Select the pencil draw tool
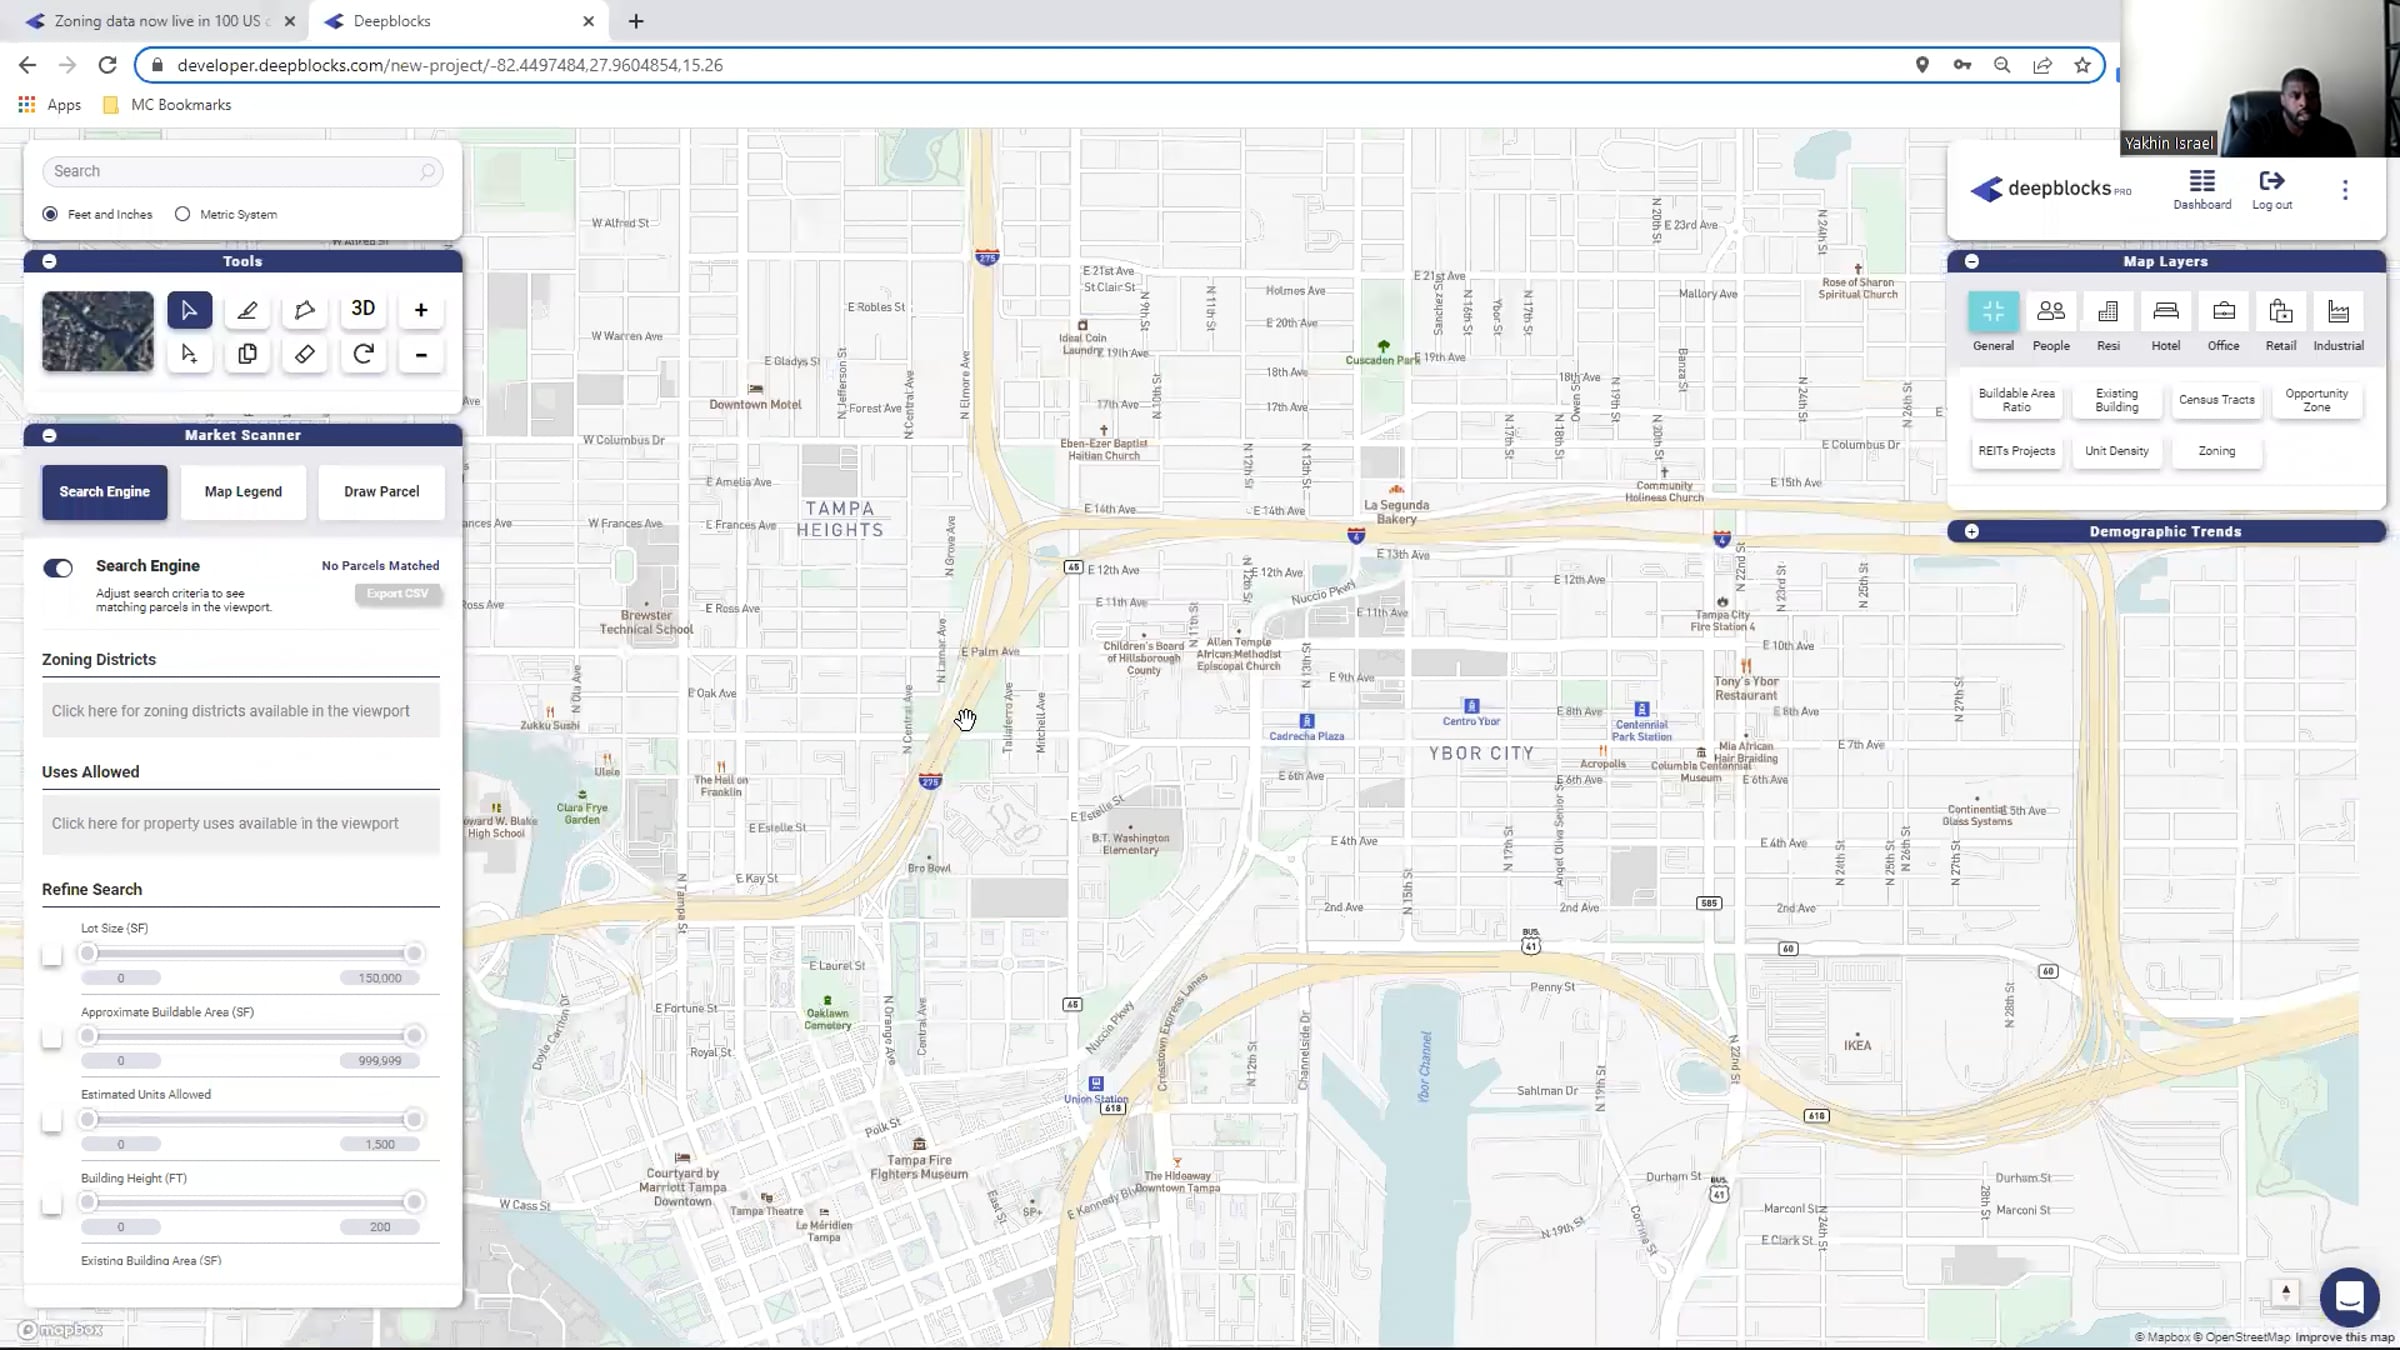This screenshot has width=2400, height=1350. tap(247, 310)
